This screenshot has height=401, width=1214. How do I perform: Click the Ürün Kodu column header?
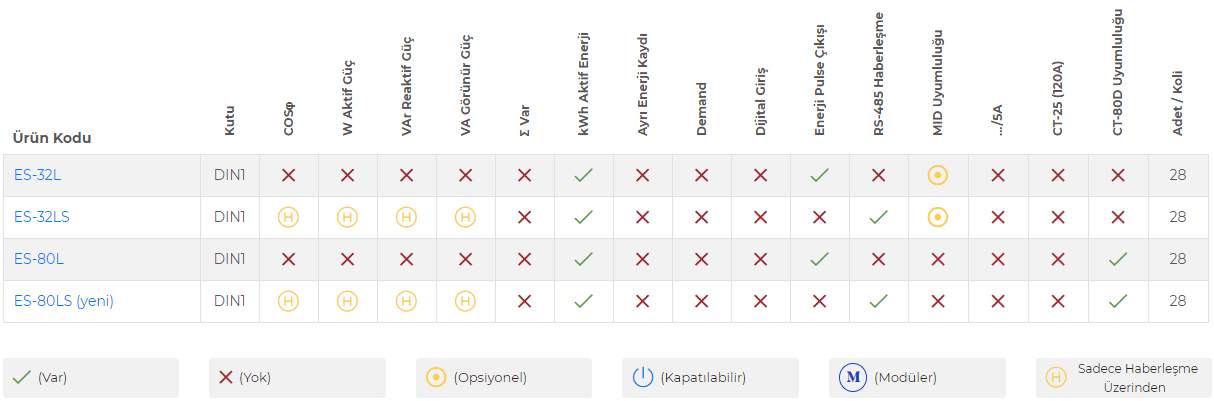click(x=52, y=138)
